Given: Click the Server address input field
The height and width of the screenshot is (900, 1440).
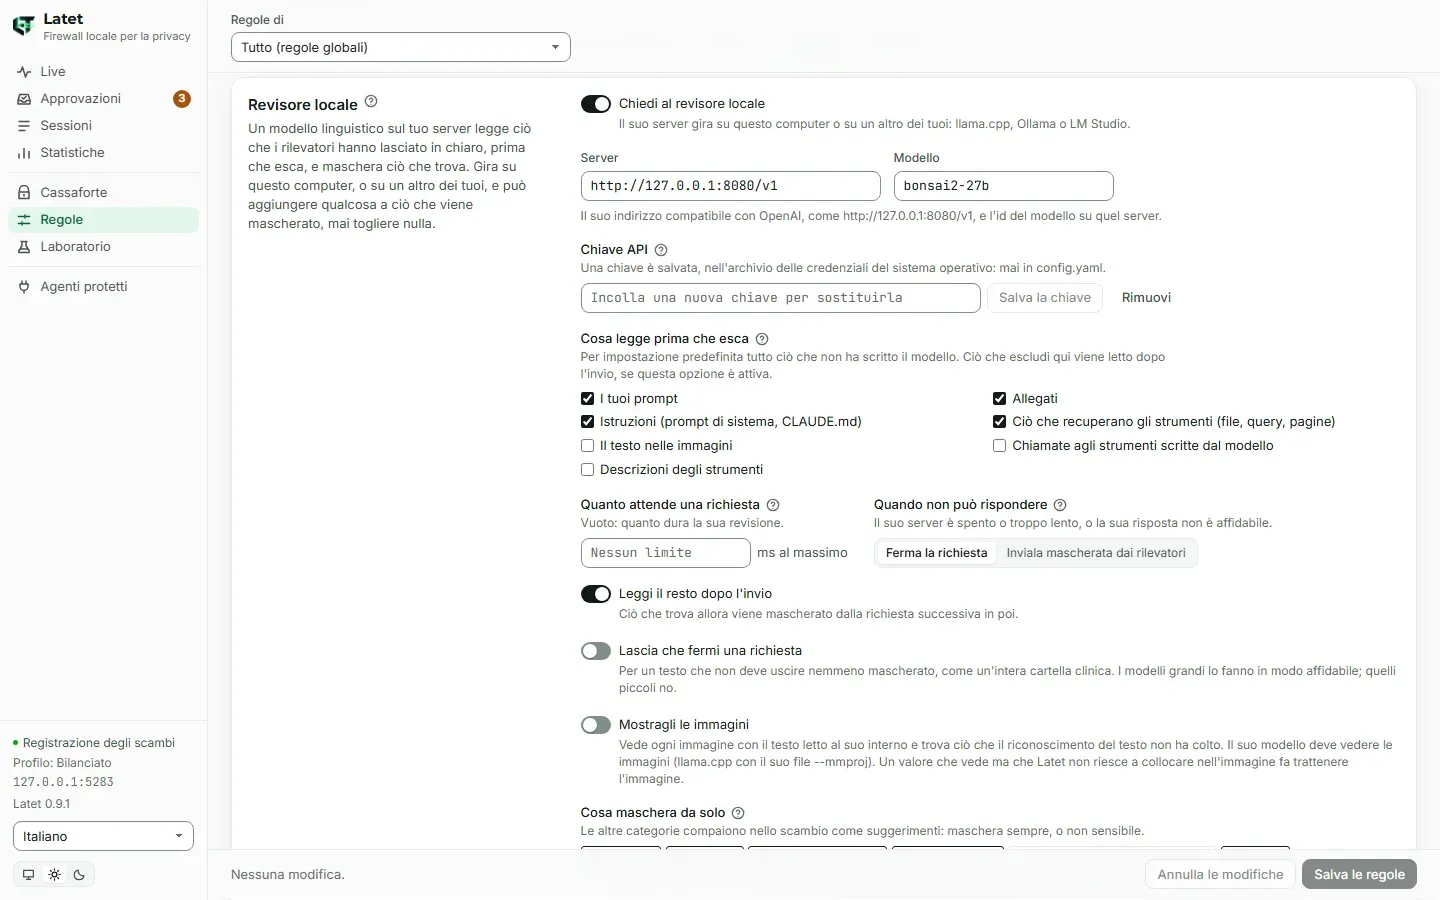Looking at the screenshot, I should [x=731, y=186].
